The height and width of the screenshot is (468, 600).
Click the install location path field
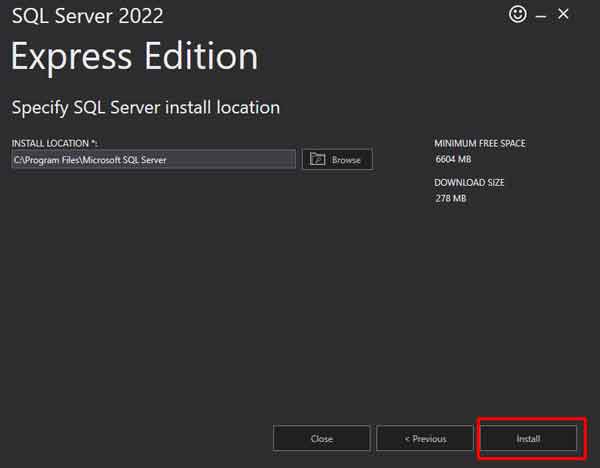(153, 160)
